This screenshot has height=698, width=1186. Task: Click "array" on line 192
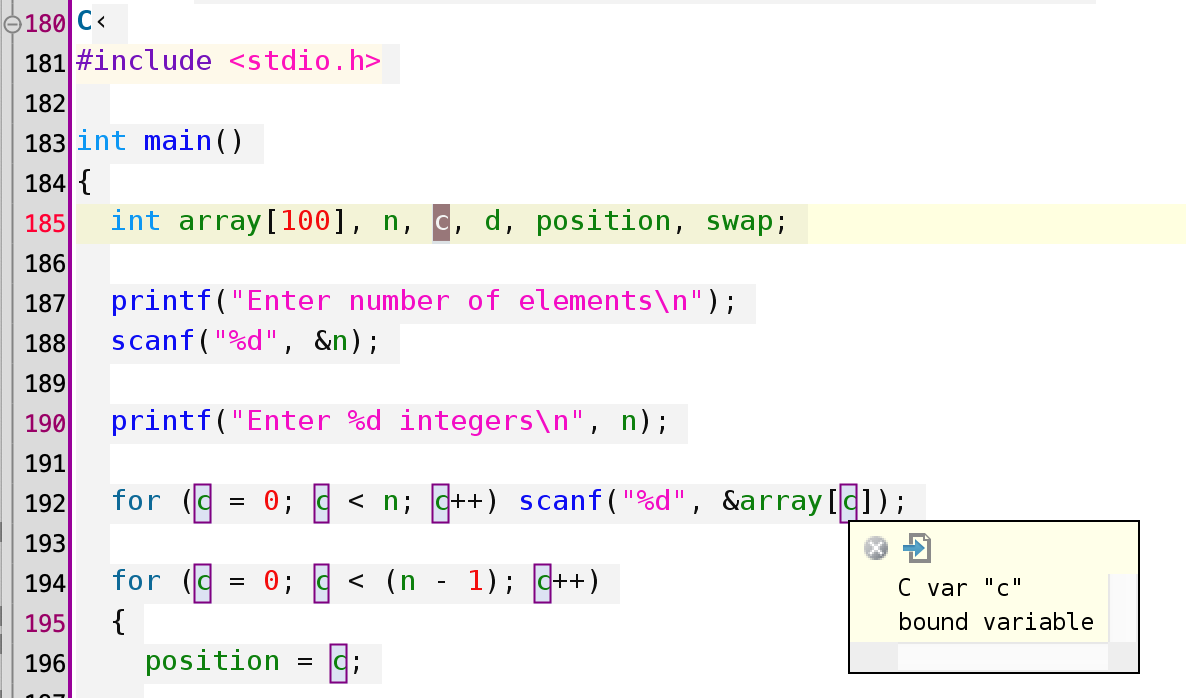[x=781, y=501]
